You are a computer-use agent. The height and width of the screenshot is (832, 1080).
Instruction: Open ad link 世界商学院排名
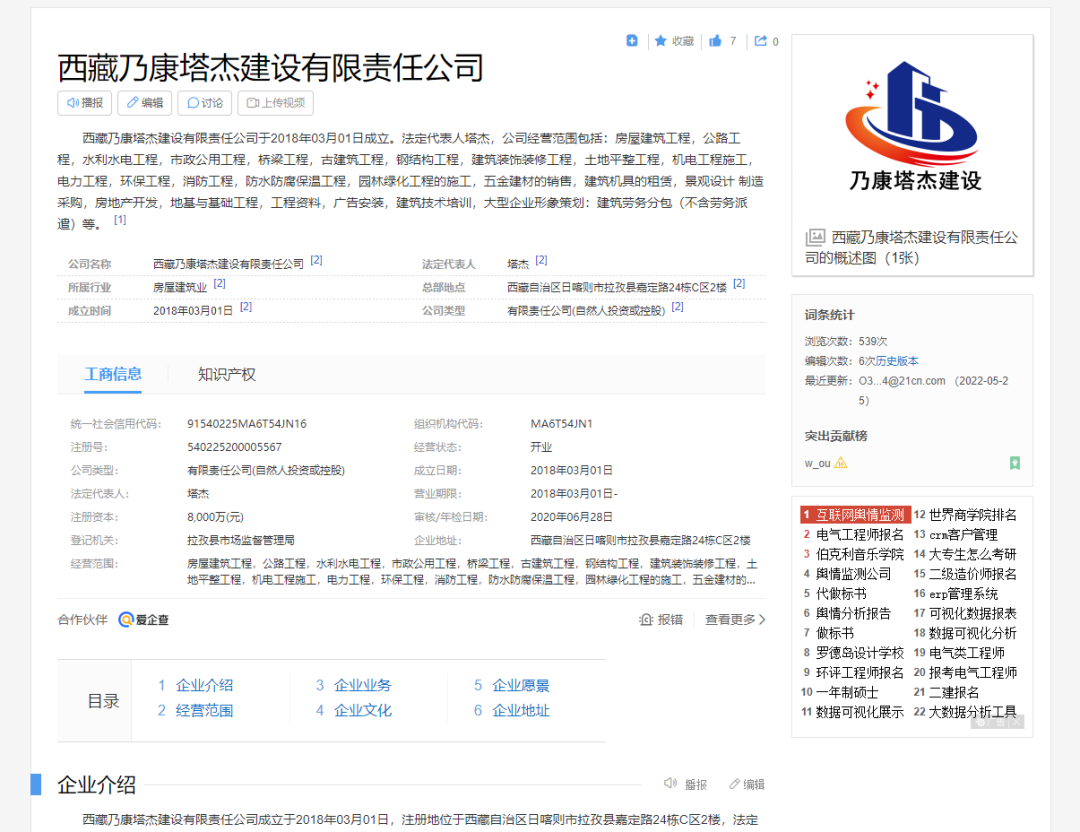coord(973,514)
